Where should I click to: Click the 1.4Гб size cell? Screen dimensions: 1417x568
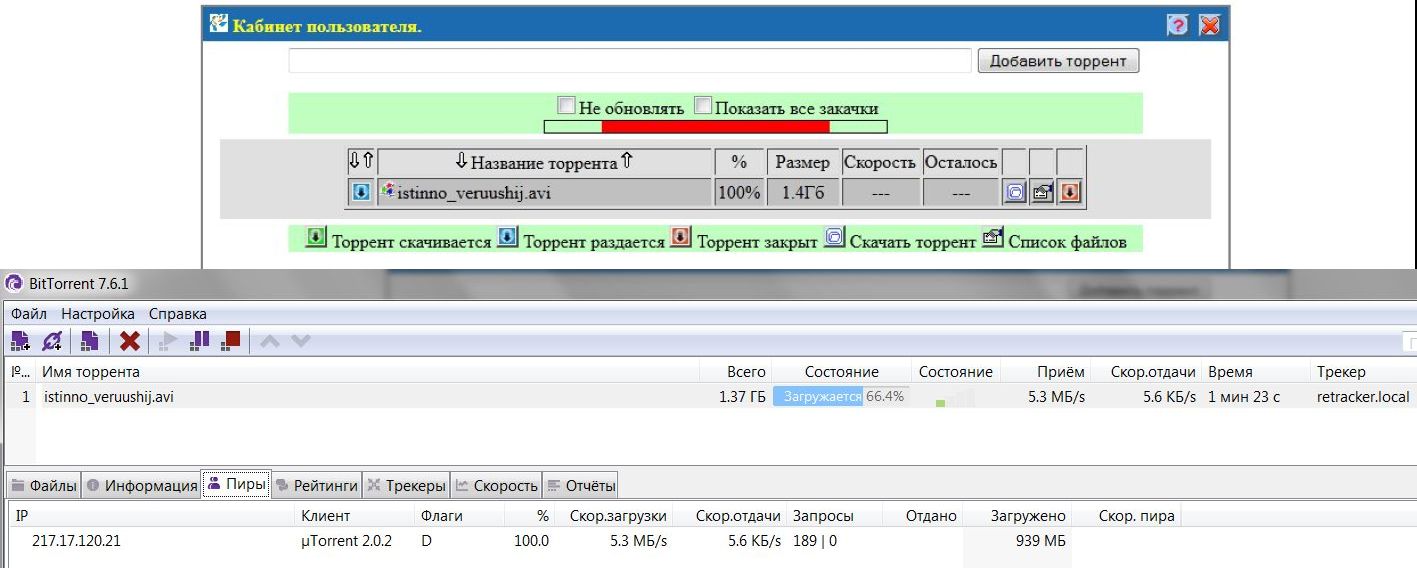pyautogui.click(x=801, y=193)
